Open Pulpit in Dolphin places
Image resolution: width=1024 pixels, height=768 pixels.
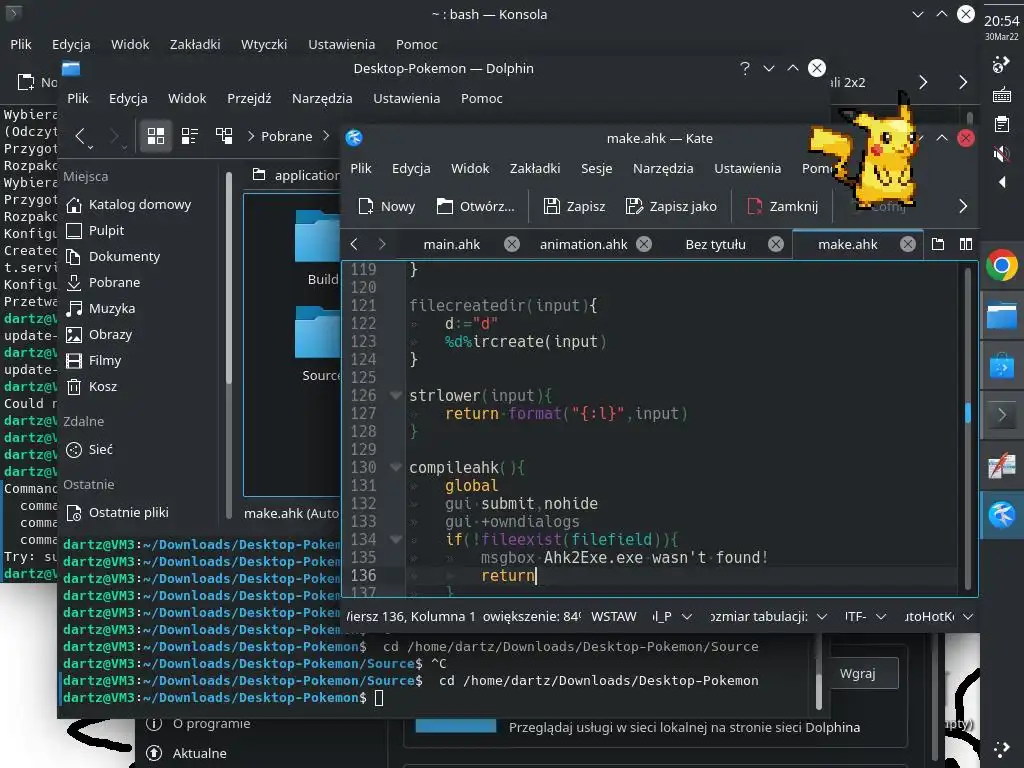95,231
